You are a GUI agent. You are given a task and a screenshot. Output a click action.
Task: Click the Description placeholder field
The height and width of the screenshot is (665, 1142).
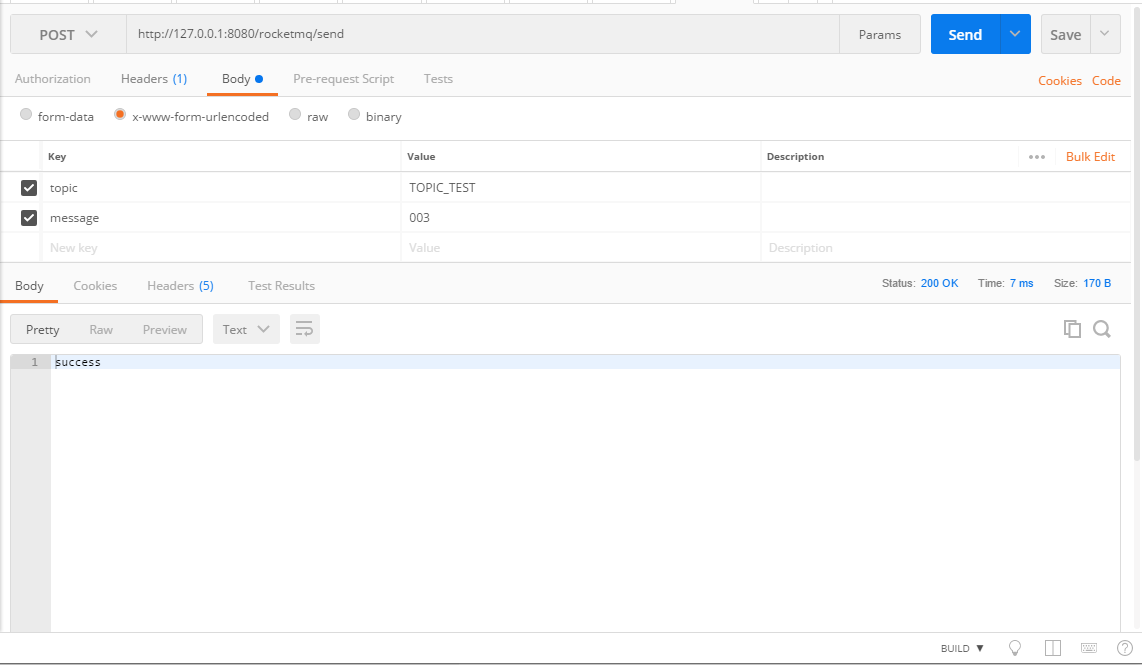click(x=945, y=248)
